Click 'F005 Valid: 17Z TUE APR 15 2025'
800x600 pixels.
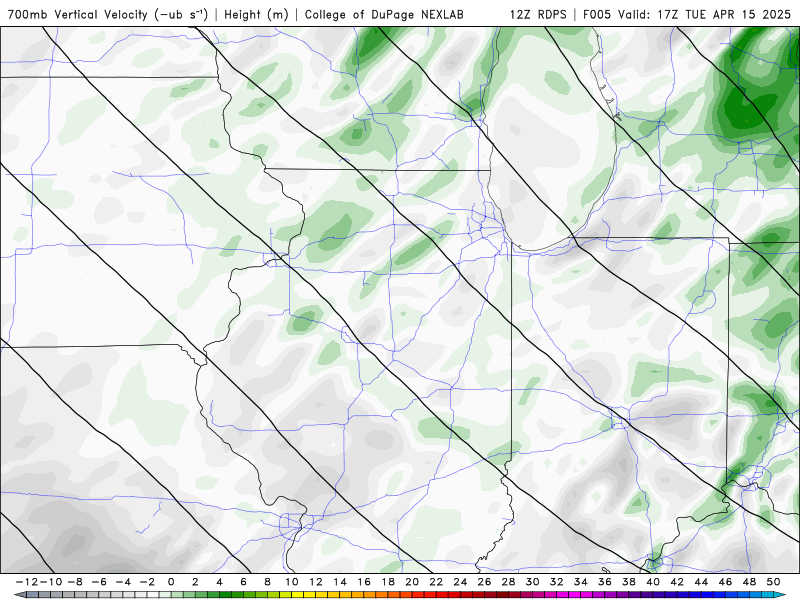pos(687,14)
